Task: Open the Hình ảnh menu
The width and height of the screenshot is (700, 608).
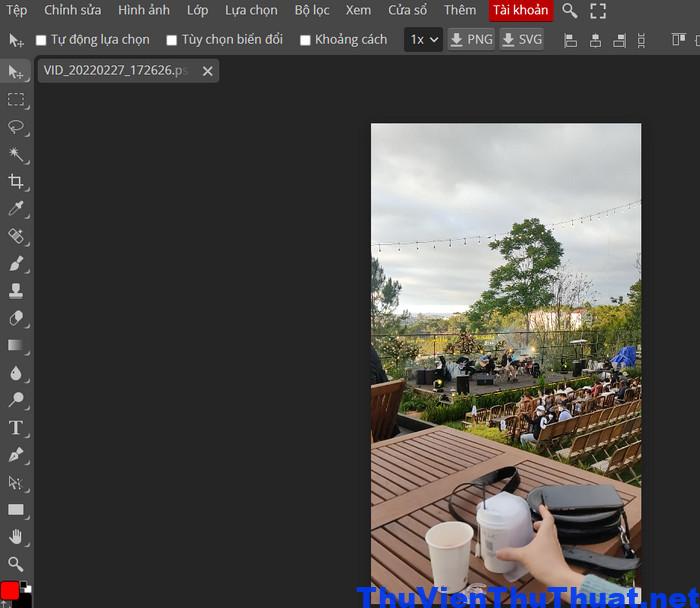Action: coord(144,10)
